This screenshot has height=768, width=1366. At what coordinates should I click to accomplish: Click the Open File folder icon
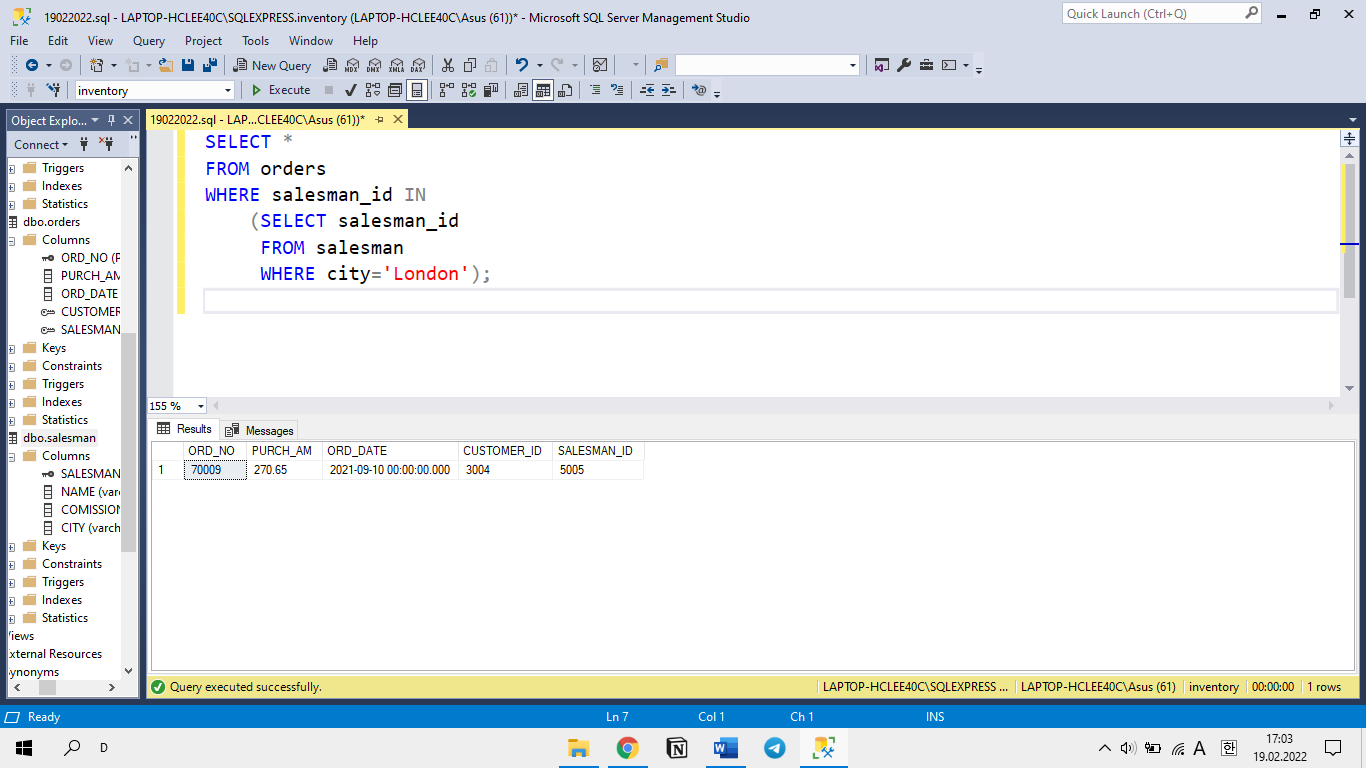tap(165, 65)
